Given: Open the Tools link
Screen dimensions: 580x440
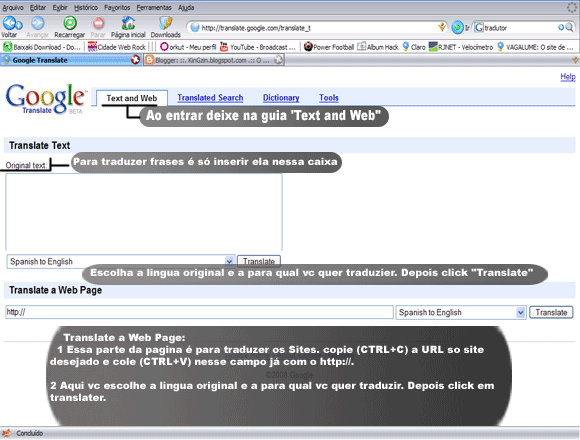Looking at the screenshot, I should click(x=329, y=98).
